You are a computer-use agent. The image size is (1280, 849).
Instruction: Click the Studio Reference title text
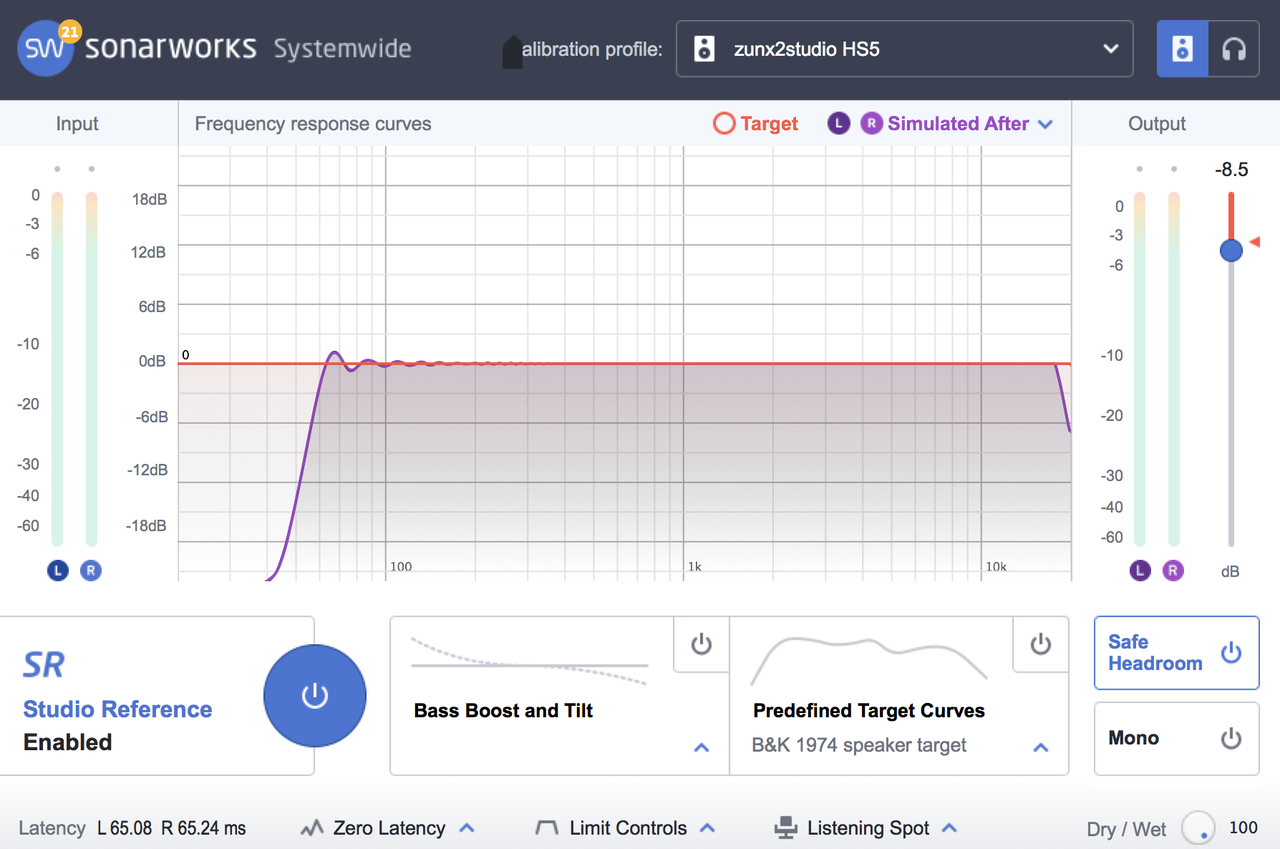(118, 709)
